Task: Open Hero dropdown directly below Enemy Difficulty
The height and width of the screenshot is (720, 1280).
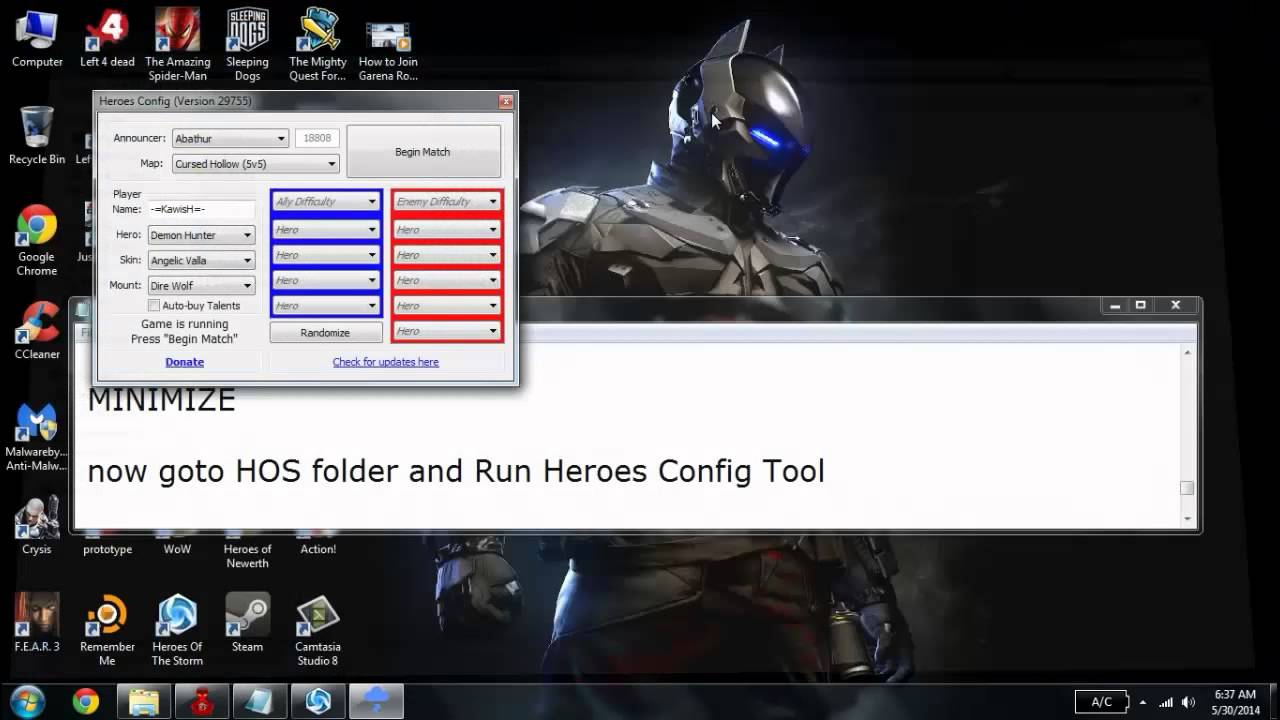Action: click(447, 230)
